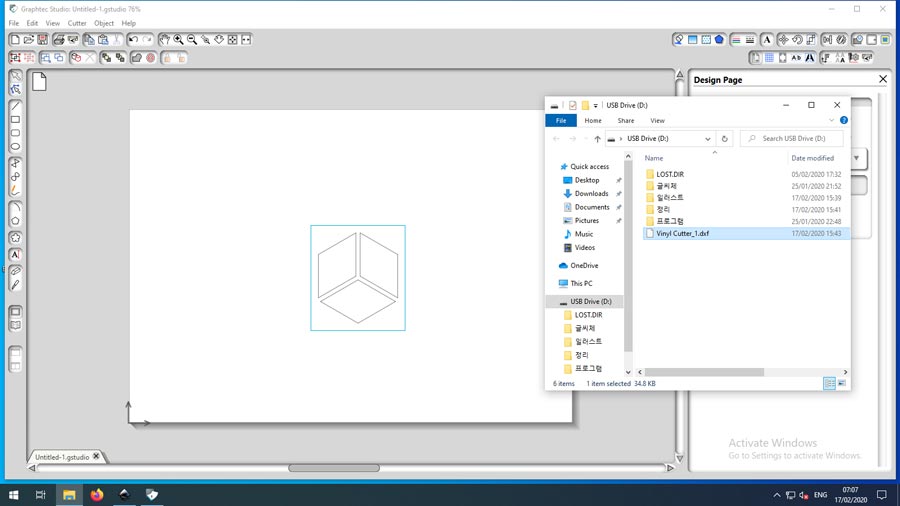Screen dimensions: 900x506
Task: Open Downloads in the navigation pane
Action: [x=591, y=194]
